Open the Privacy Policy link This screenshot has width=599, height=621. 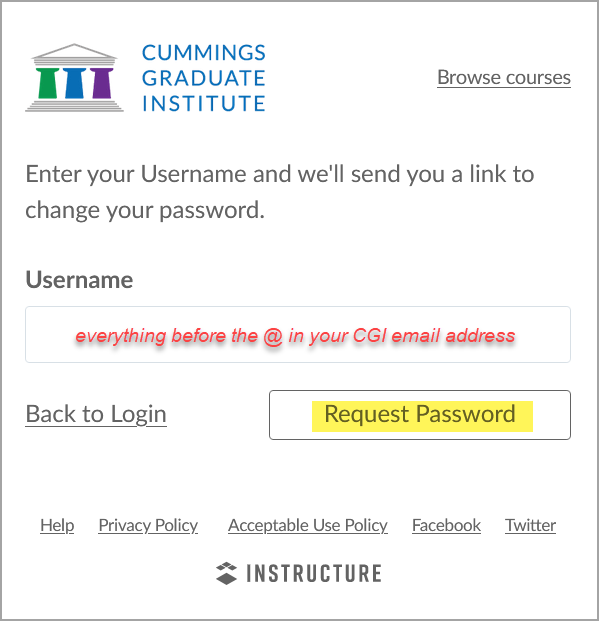click(x=148, y=526)
